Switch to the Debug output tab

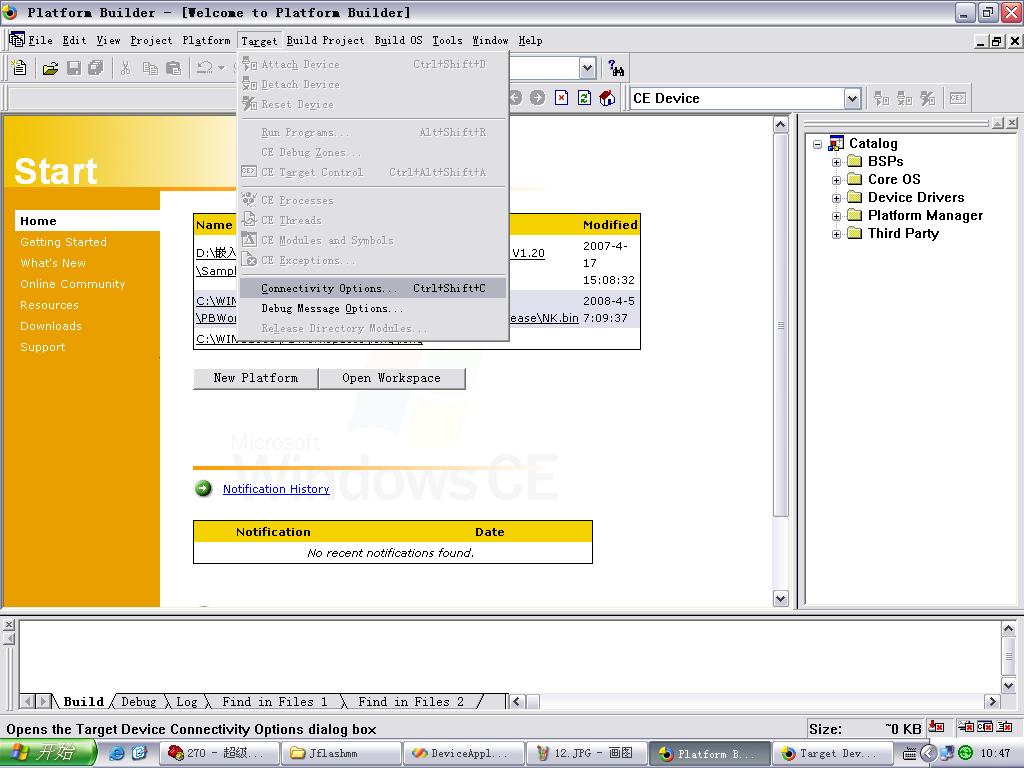click(138, 702)
